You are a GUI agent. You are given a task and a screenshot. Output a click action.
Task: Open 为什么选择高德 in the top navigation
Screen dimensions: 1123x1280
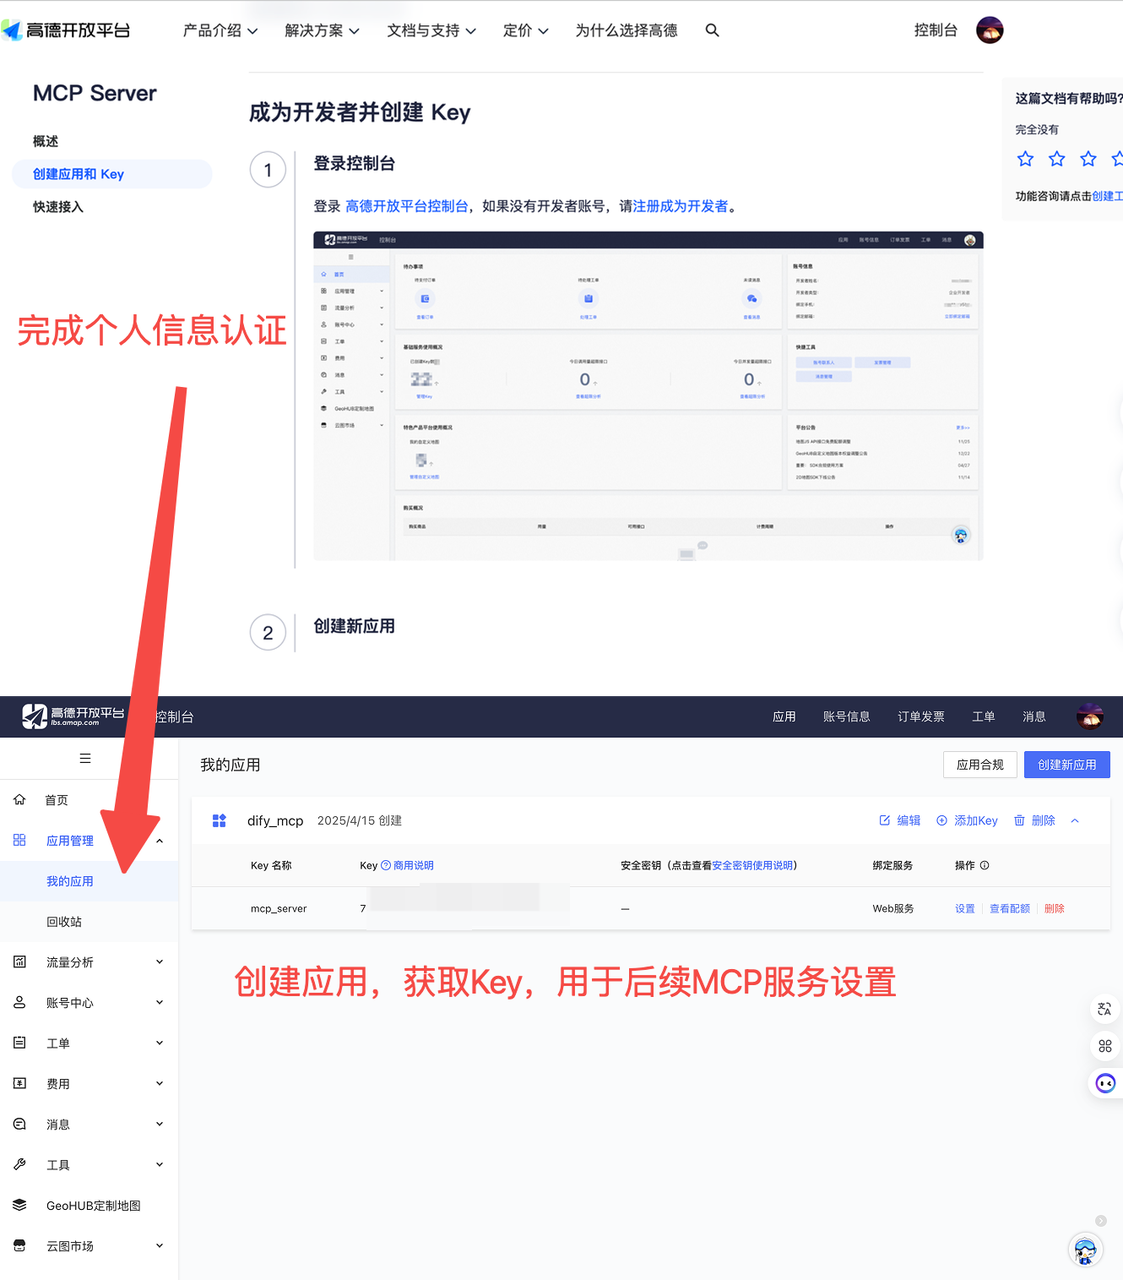click(626, 31)
